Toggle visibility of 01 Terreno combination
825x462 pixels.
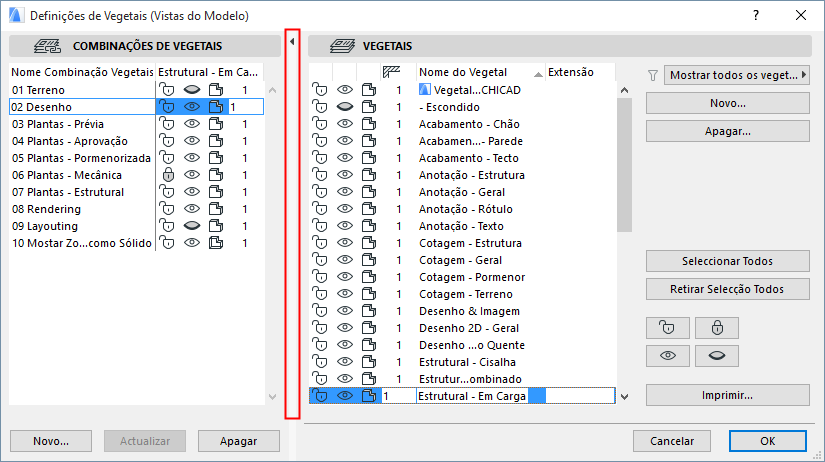[x=192, y=90]
